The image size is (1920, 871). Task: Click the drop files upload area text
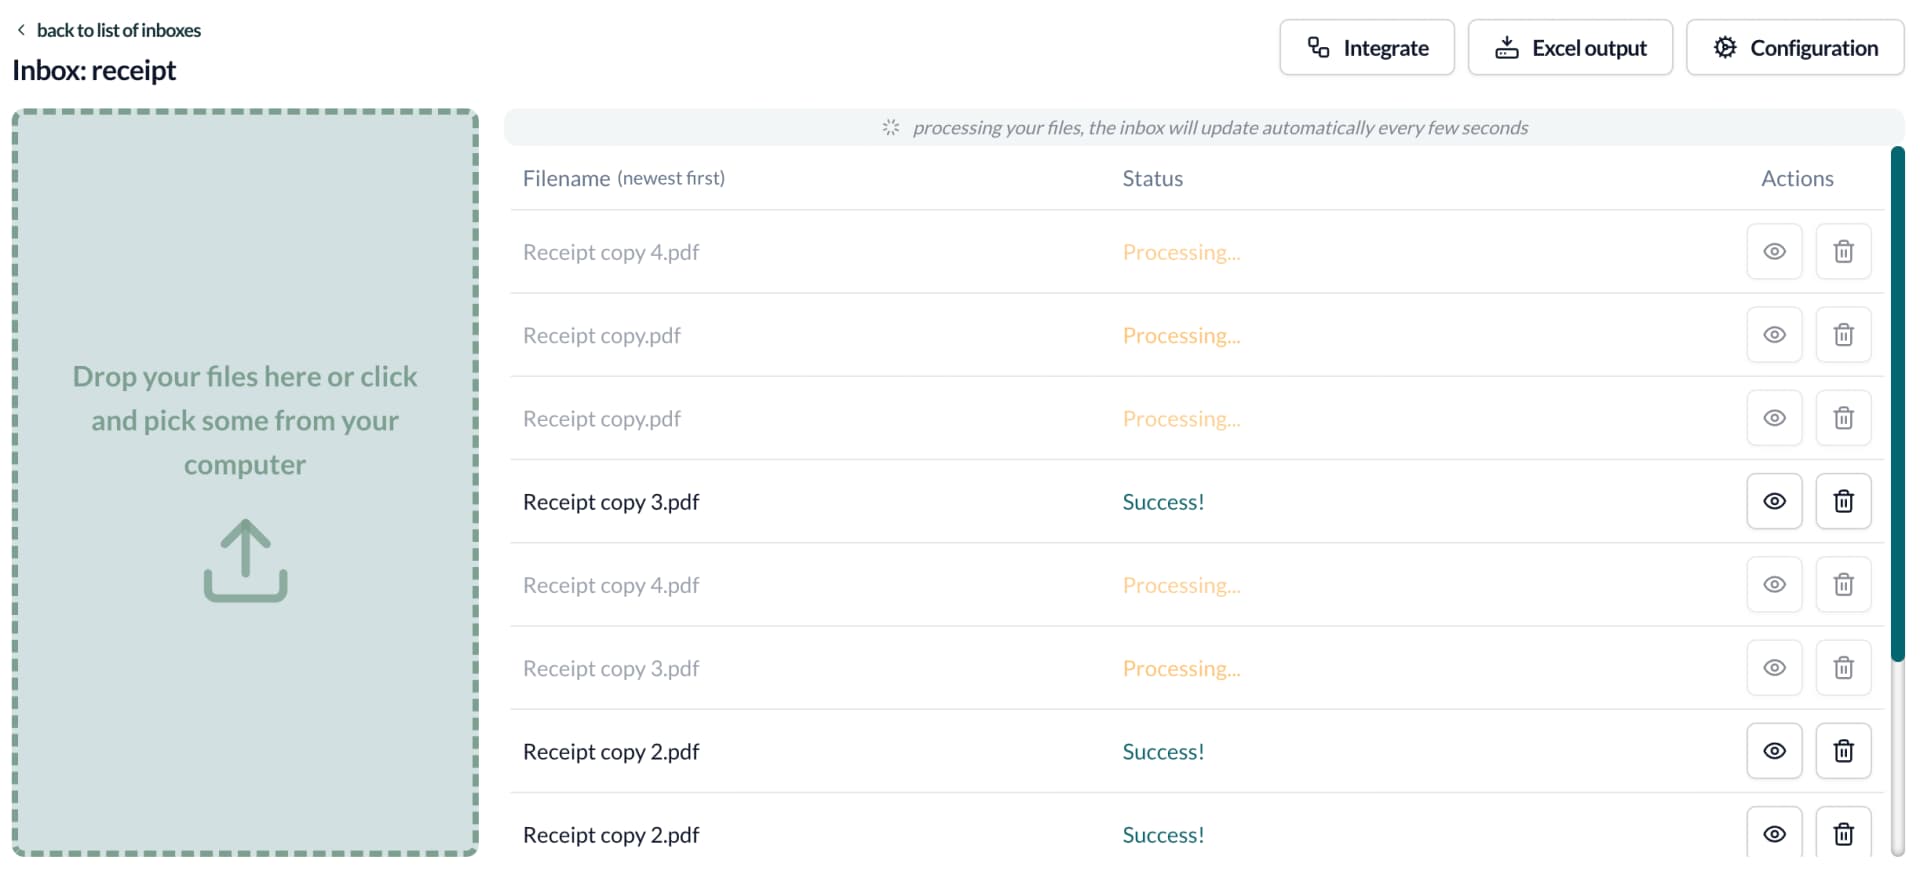pyautogui.click(x=245, y=420)
